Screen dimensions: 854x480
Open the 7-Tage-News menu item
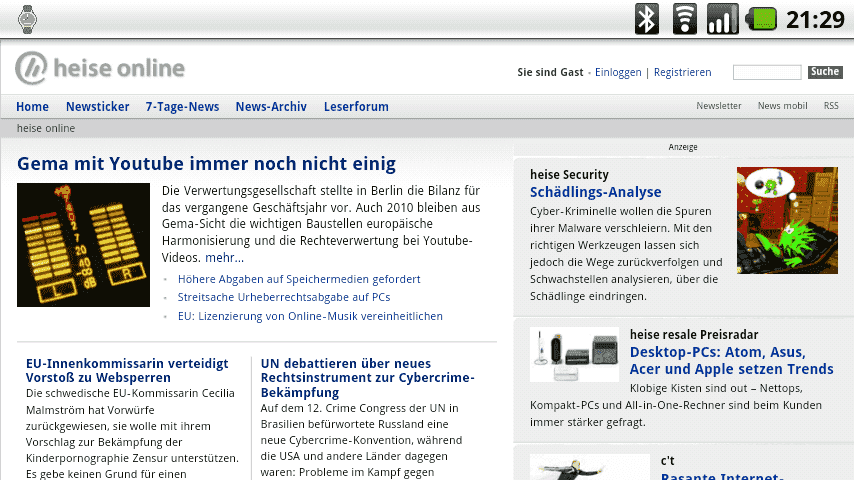point(182,107)
